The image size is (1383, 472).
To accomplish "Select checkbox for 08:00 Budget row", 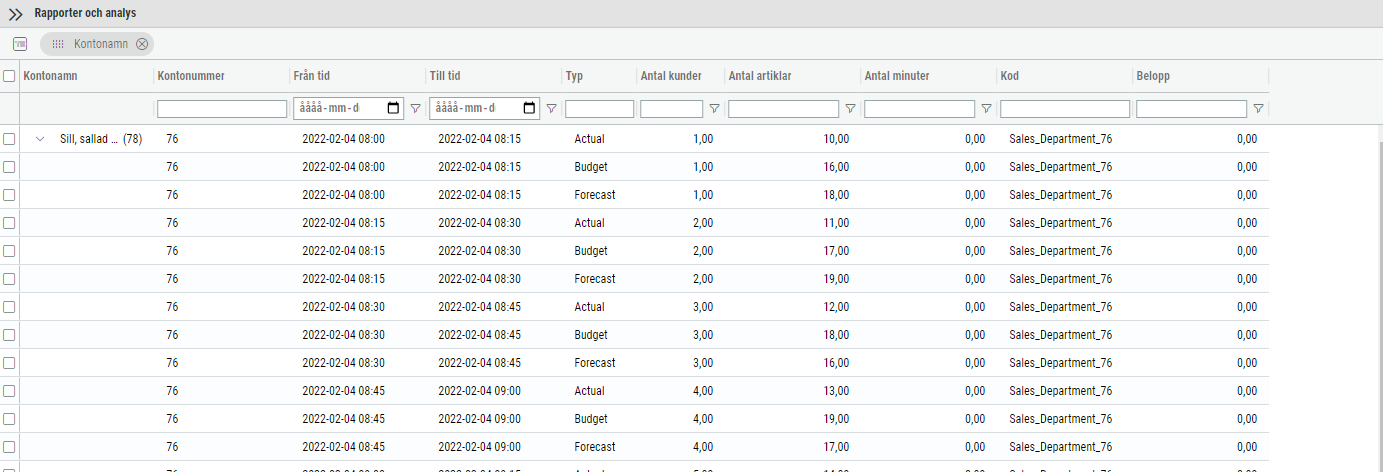I will tap(9, 167).
